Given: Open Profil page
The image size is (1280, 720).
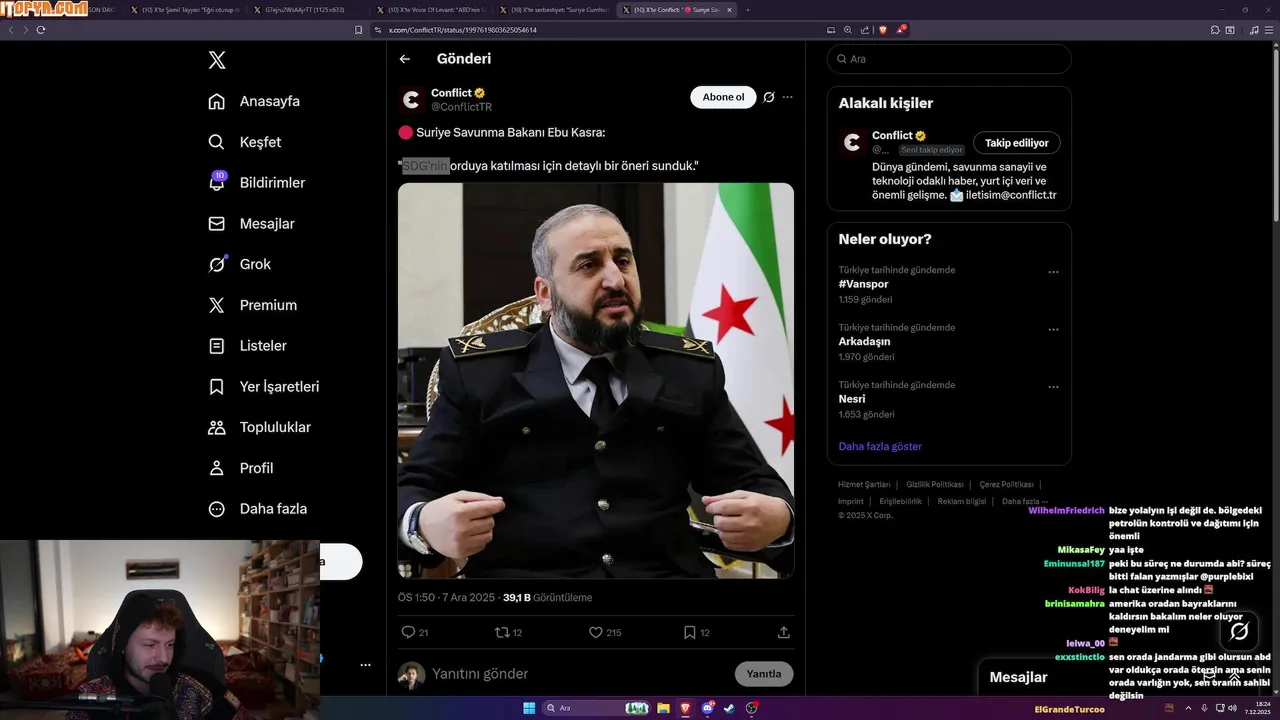Looking at the screenshot, I should click(240, 468).
